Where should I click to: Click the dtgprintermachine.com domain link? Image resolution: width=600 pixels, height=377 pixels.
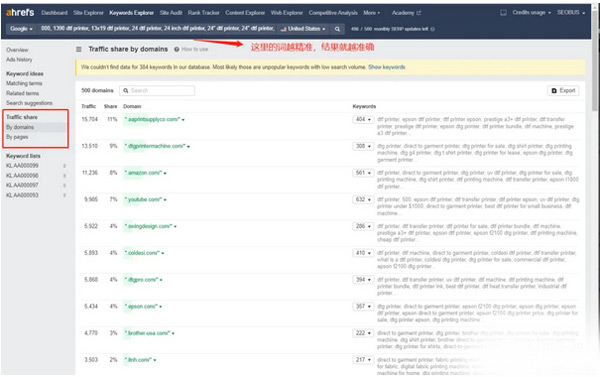coord(155,146)
